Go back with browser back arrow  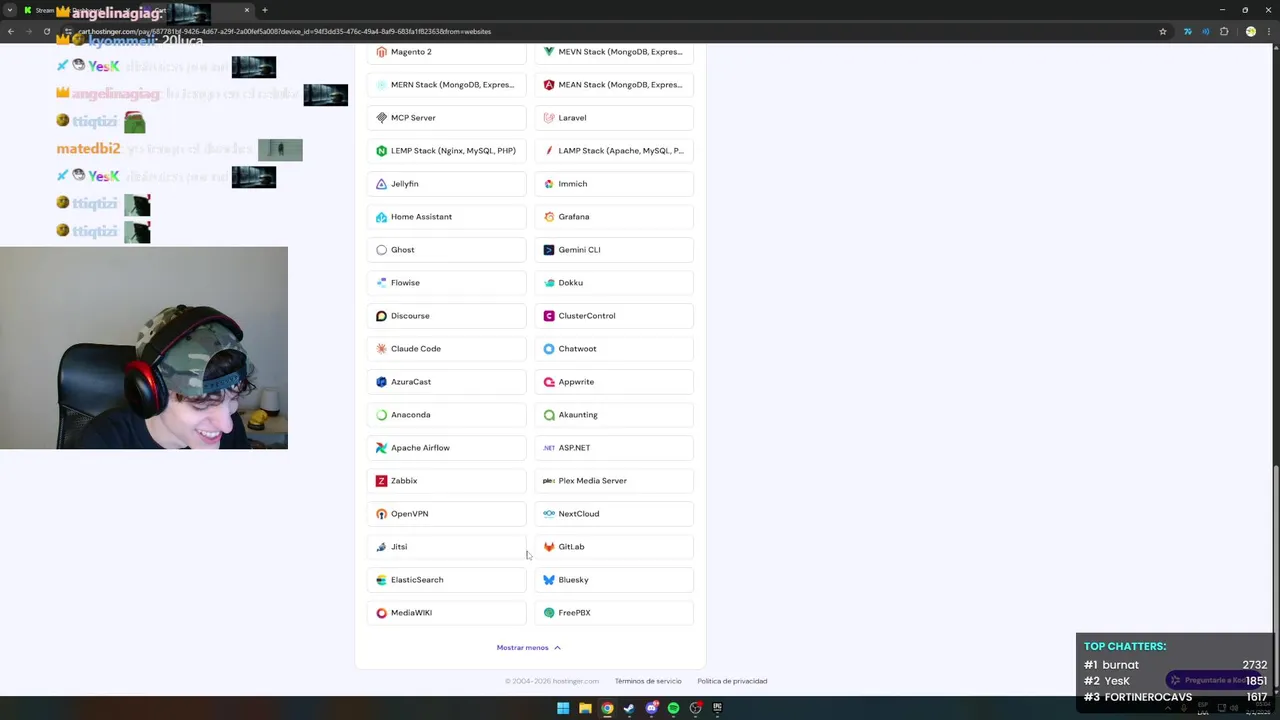click(11, 31)
